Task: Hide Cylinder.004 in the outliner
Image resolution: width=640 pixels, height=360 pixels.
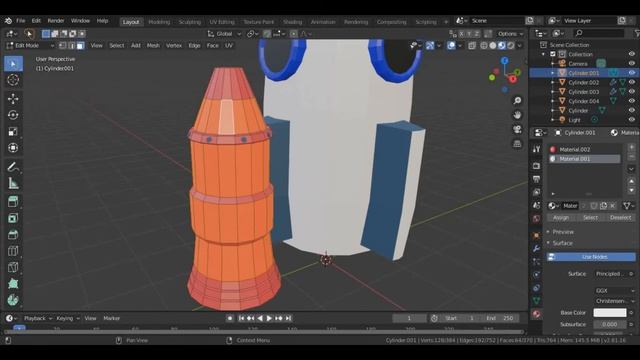Action: coord(631,101)
